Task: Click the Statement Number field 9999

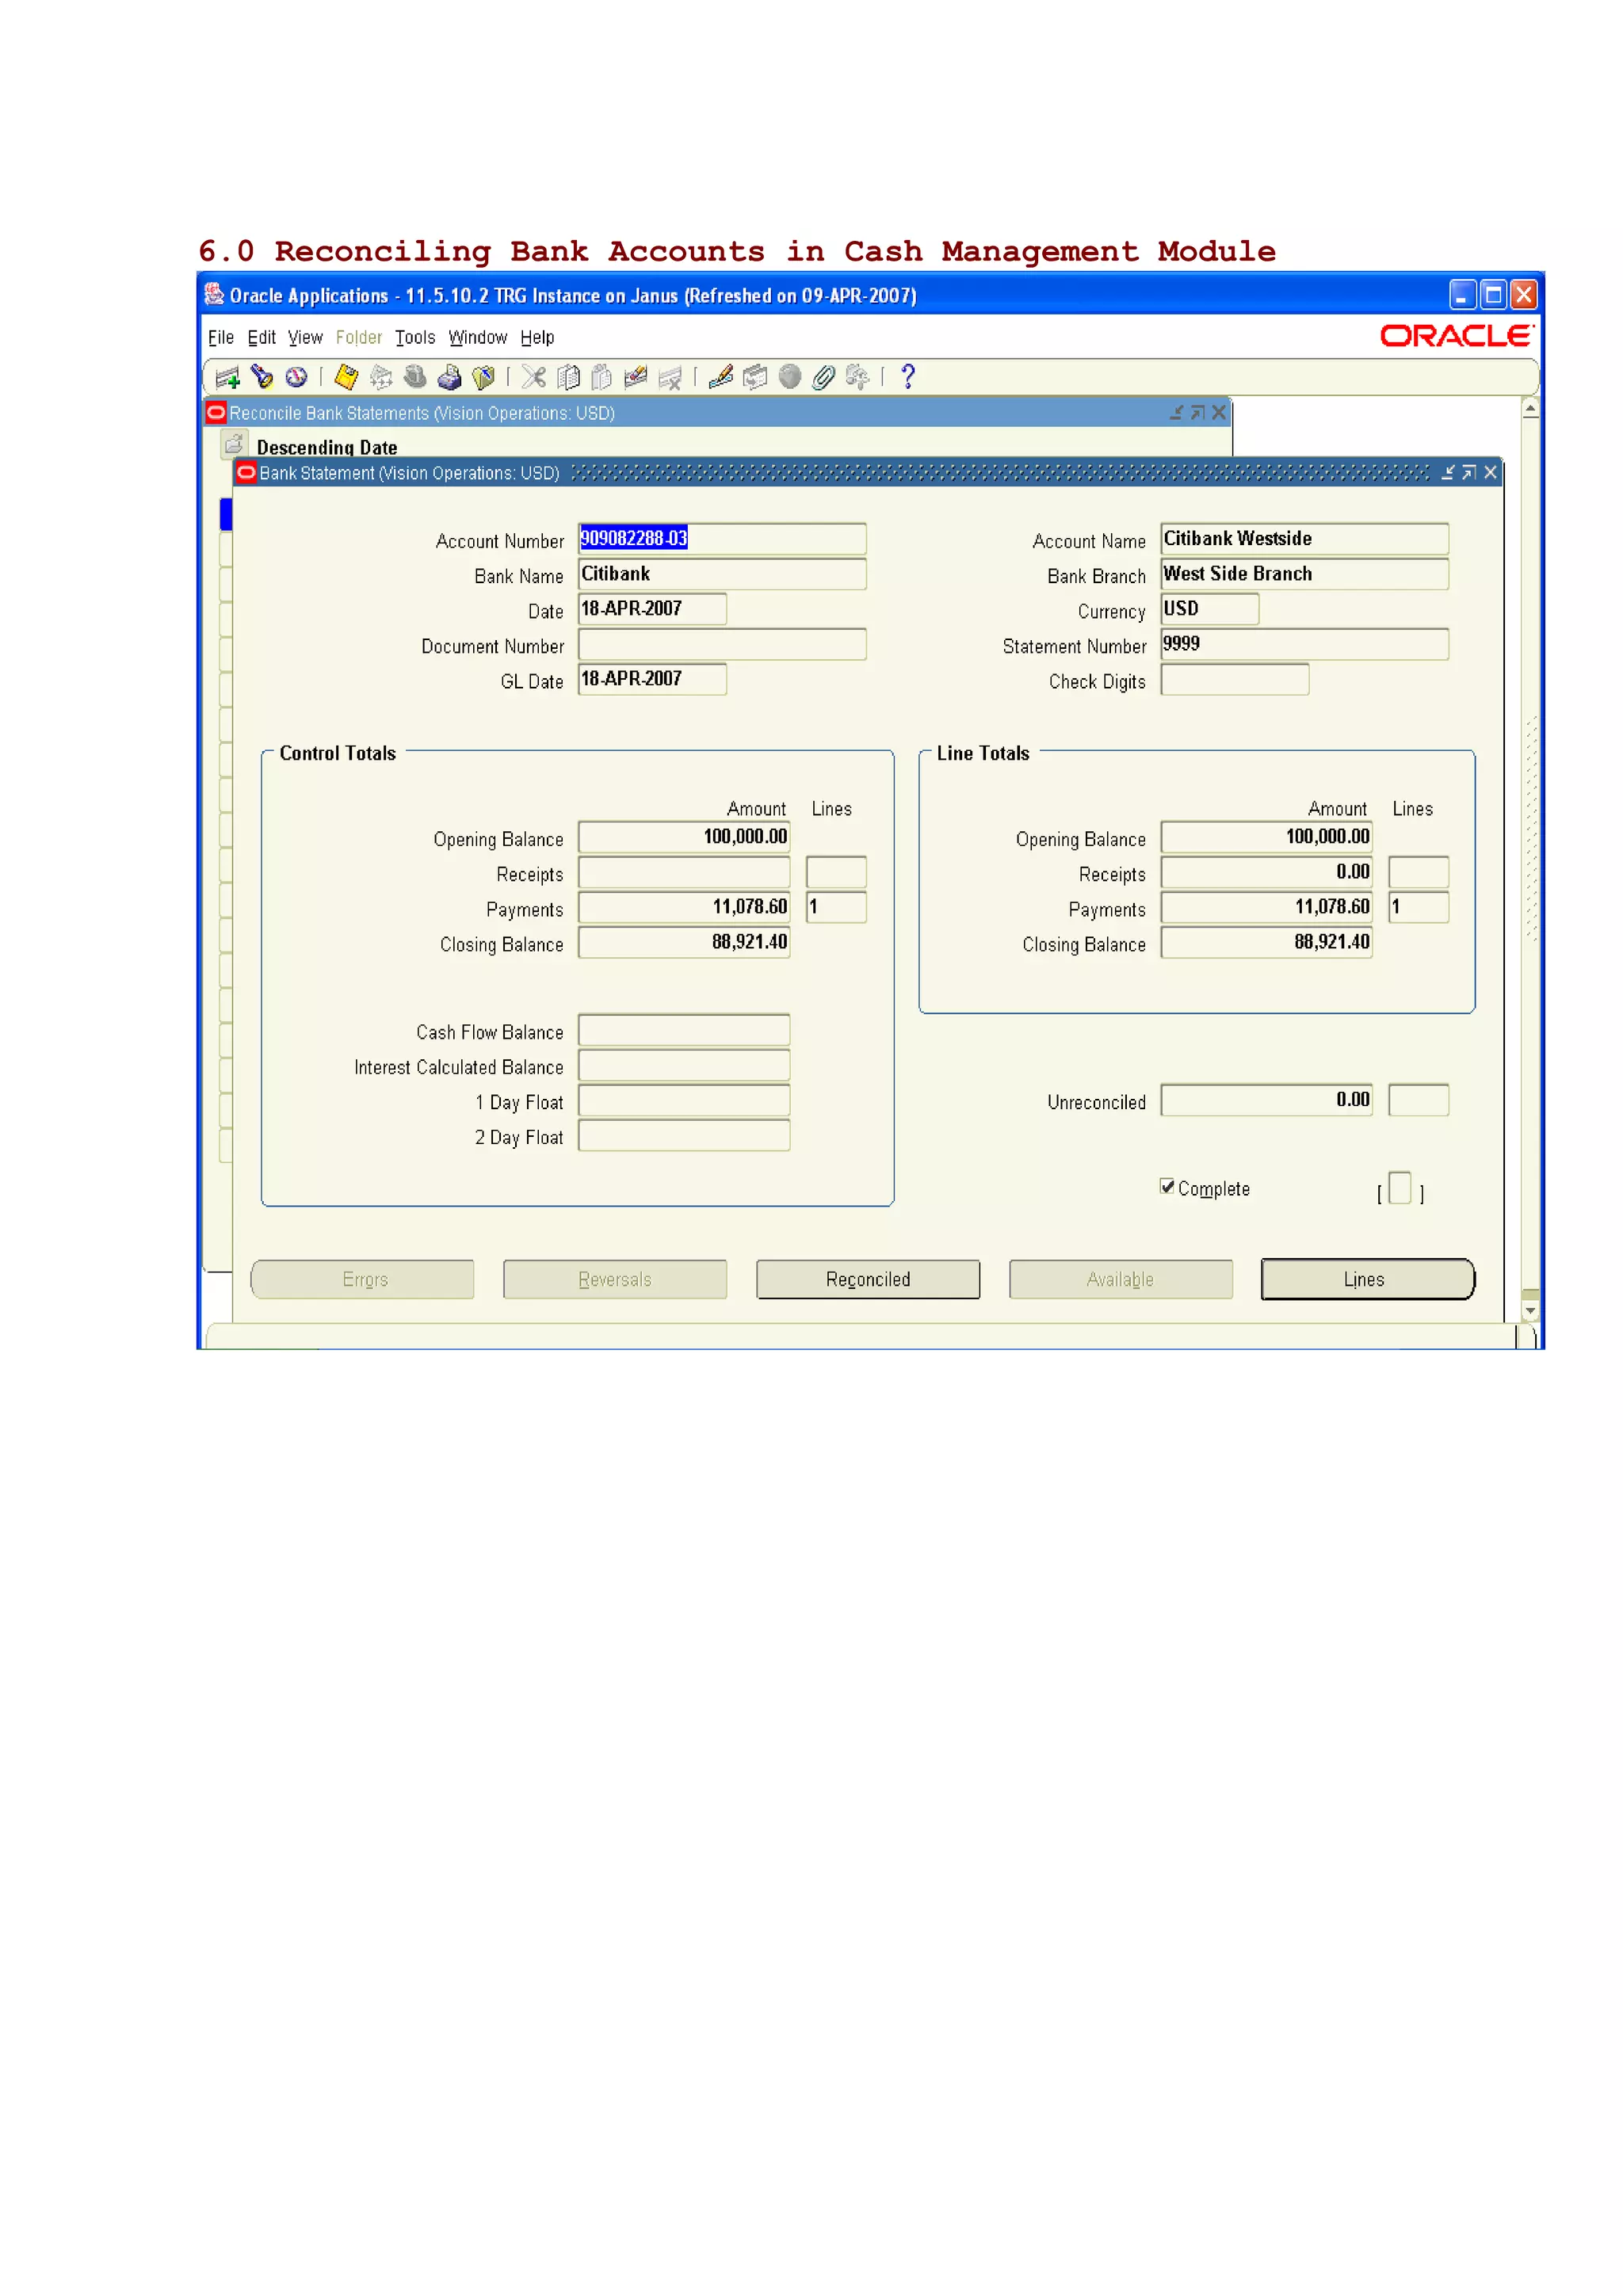Action: coord(1304,644)
